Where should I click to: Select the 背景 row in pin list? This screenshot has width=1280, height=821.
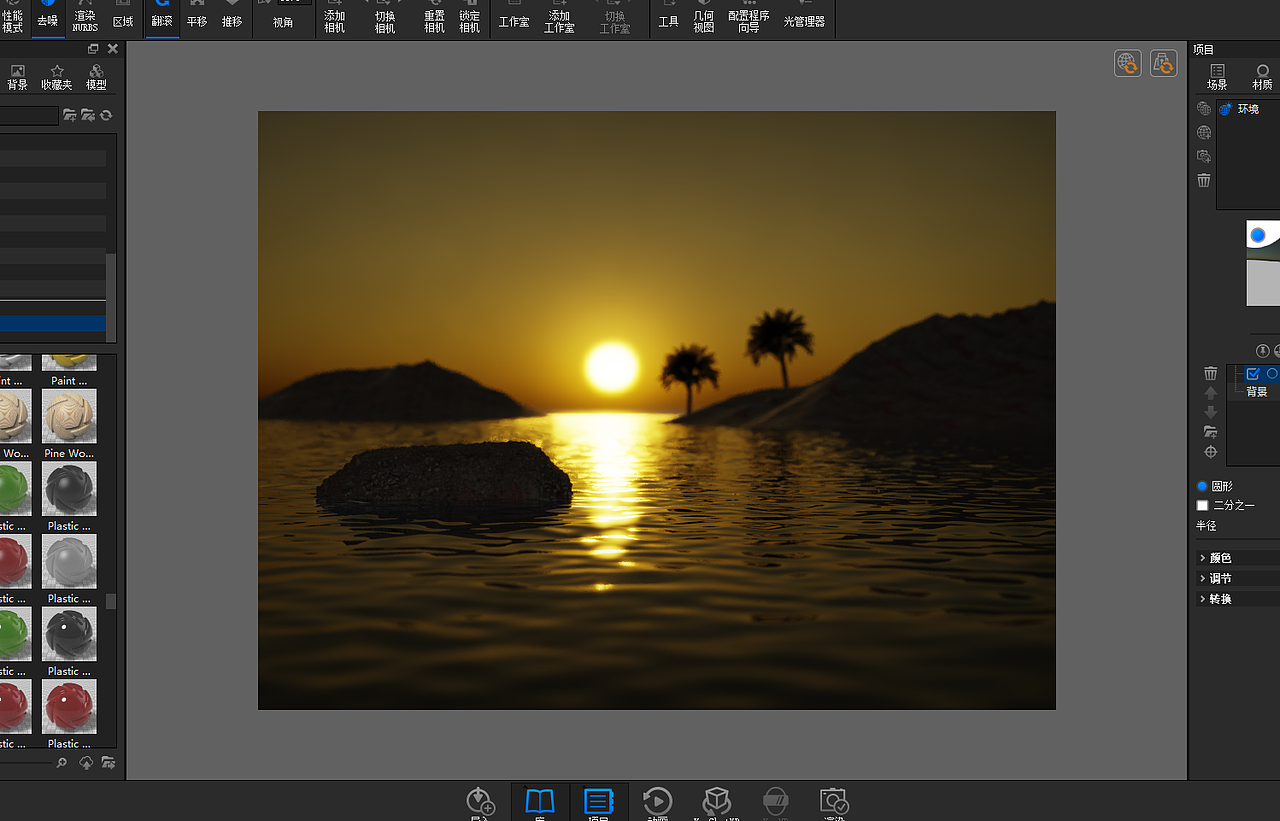coord(1257,392)
